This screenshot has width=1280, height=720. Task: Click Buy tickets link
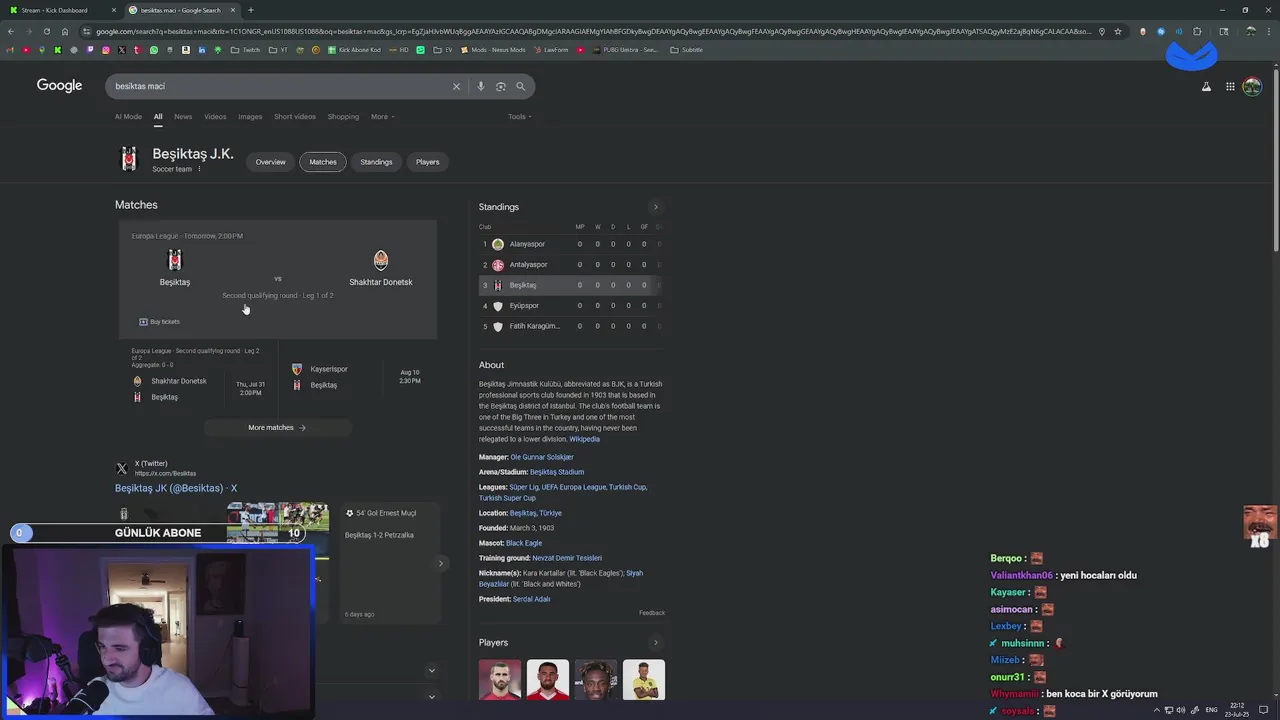coord(160,322)
